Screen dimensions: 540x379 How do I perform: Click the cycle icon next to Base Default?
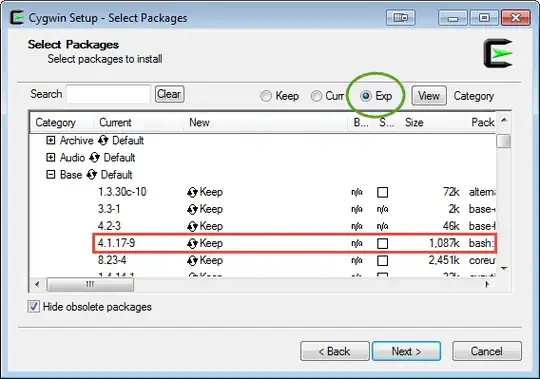(x=92, y=175)
